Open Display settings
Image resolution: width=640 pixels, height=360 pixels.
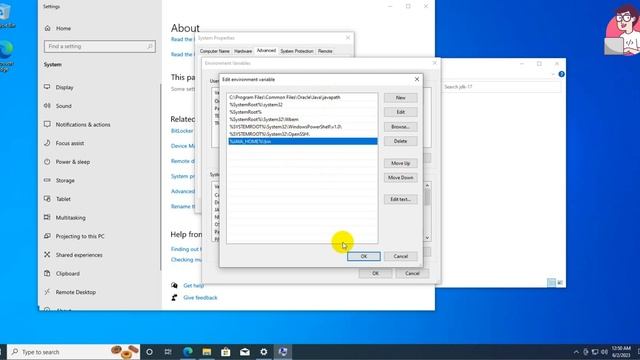(x=64, y=87)
